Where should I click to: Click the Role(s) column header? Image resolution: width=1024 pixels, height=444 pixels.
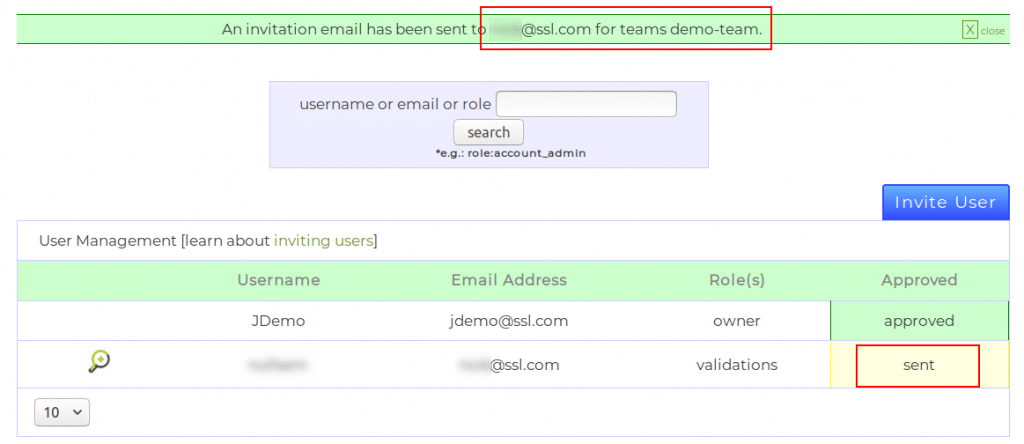[x=736, y=281]
